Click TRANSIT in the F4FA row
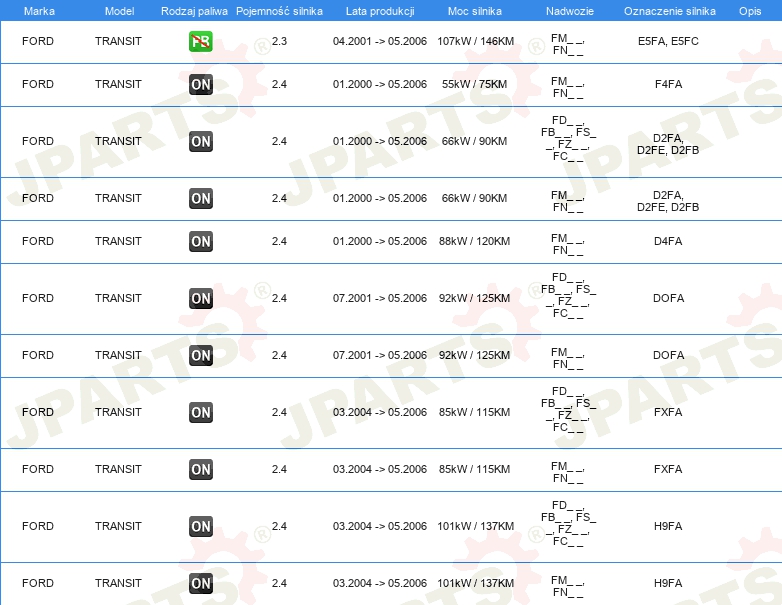 pos(118,84)
